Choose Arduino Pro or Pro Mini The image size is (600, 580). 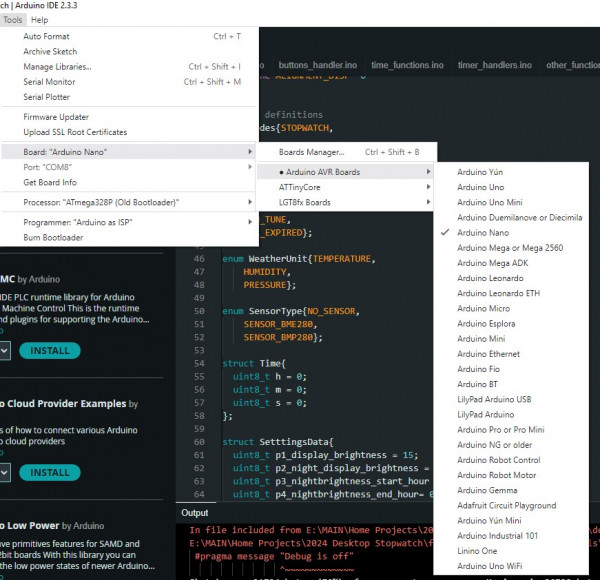tap(511, 430)
